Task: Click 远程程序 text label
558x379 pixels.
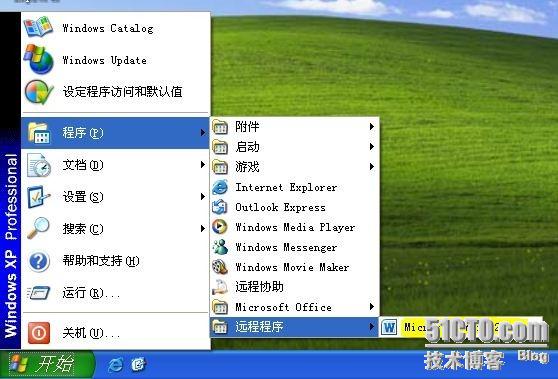Action: click(x=259, y=327)
